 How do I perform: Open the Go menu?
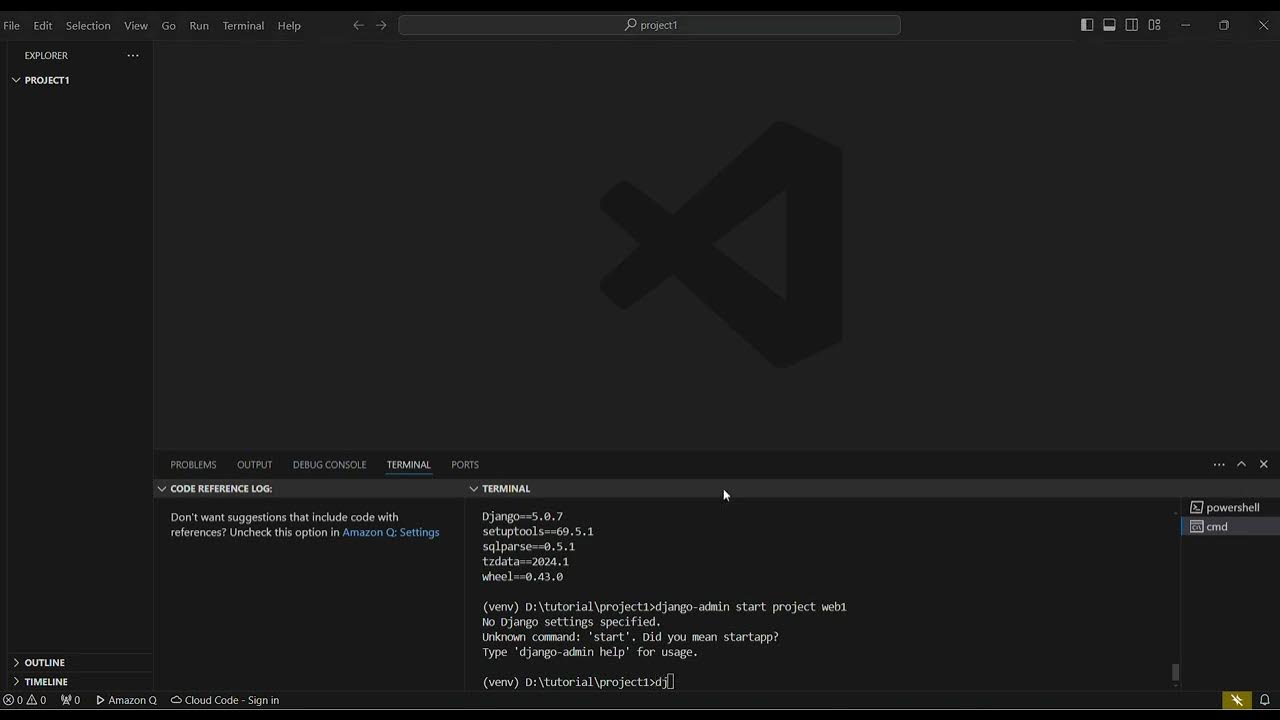tap(169, 25)
